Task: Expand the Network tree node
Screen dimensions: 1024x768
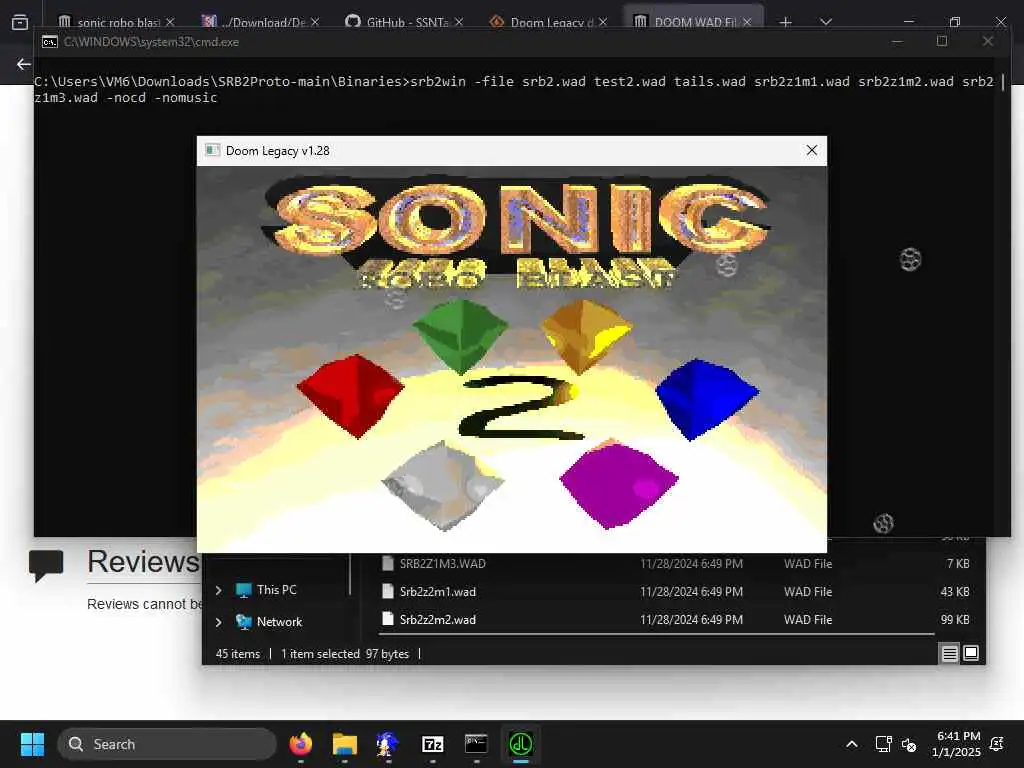Action: tap(219, 622)
